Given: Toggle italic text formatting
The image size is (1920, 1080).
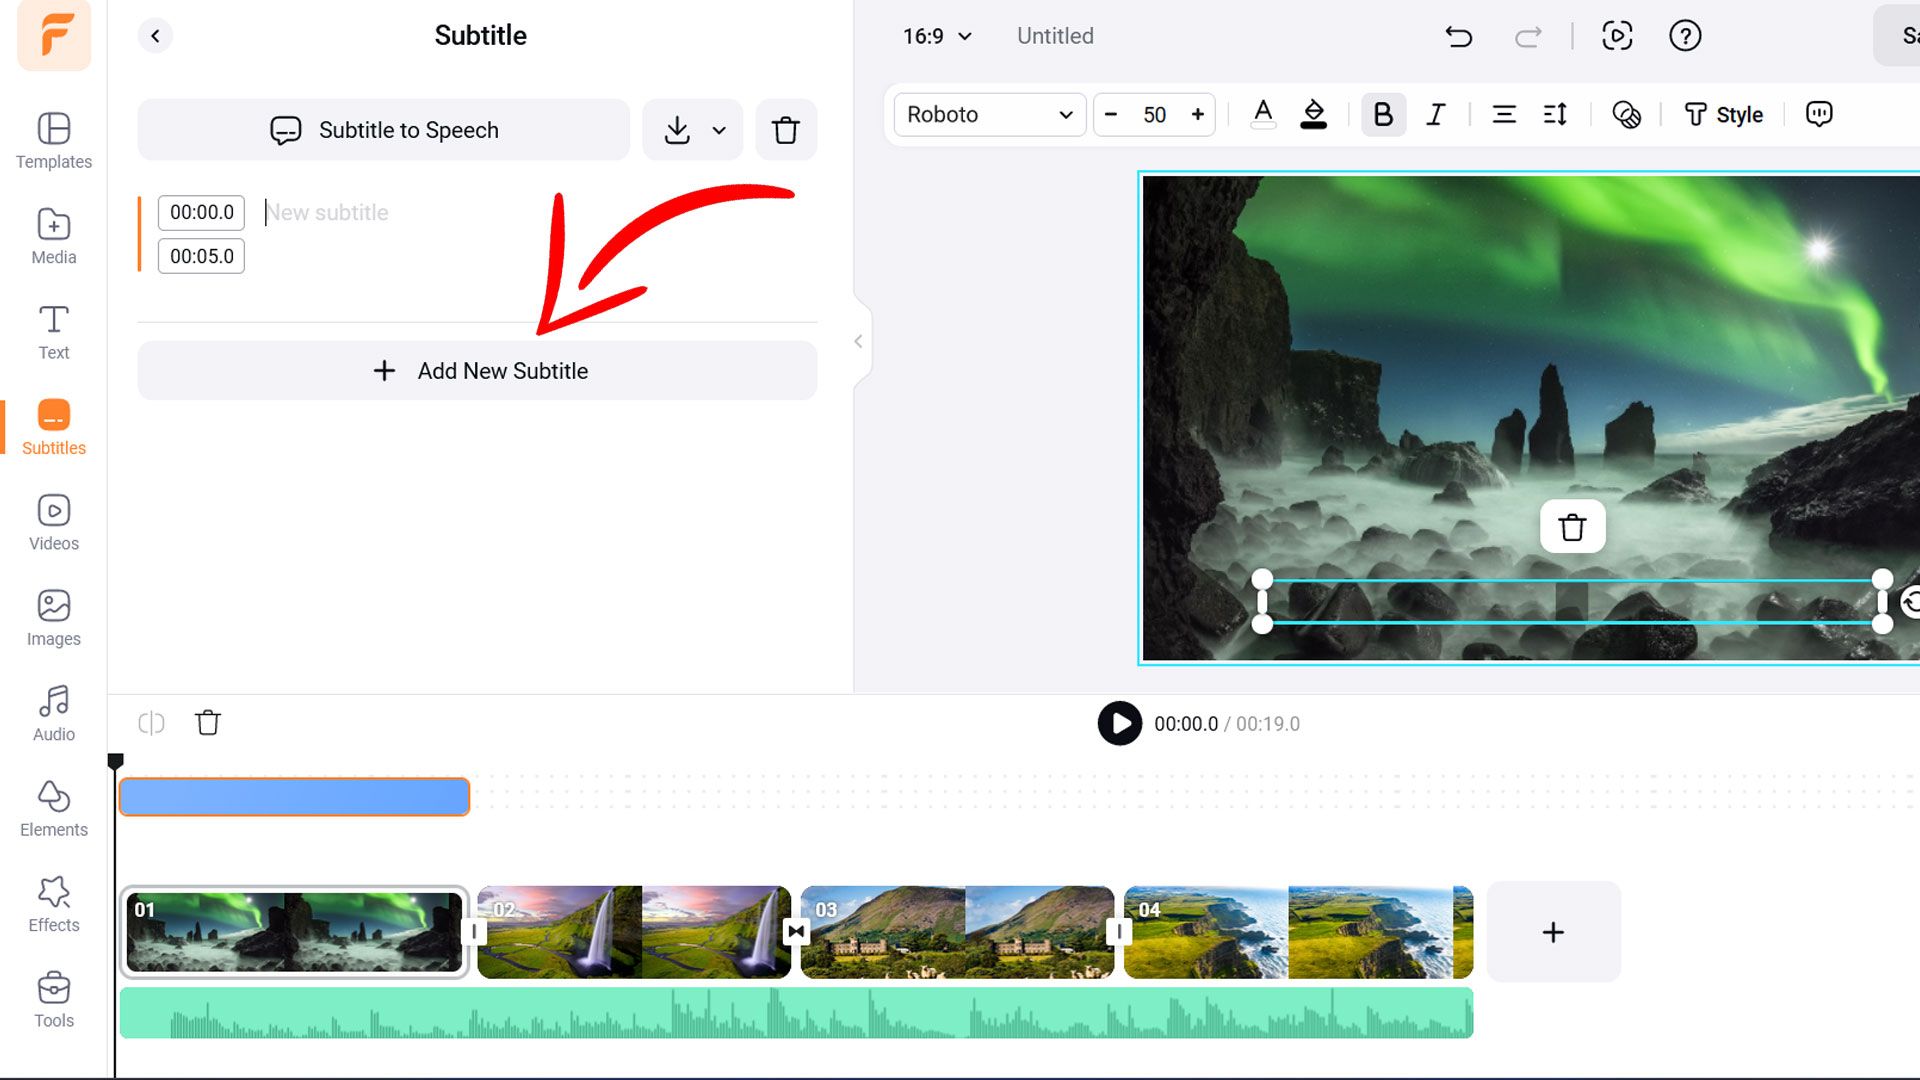Looking at the screenshot, I should [1436, 115].
